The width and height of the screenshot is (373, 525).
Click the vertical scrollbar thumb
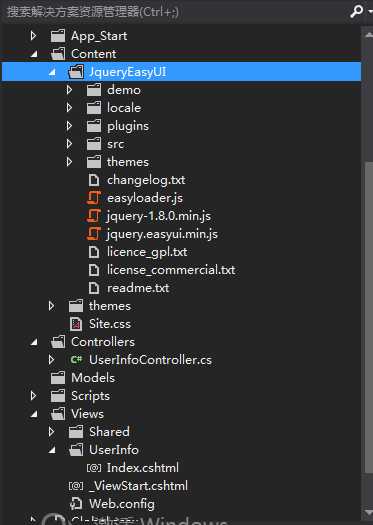[x=368, y=335]
